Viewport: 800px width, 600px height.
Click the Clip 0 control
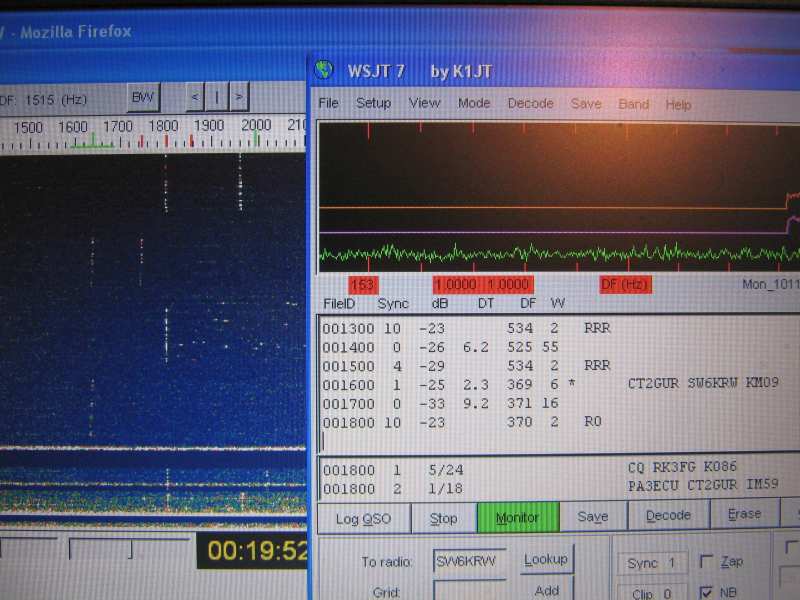click(651, 593)
